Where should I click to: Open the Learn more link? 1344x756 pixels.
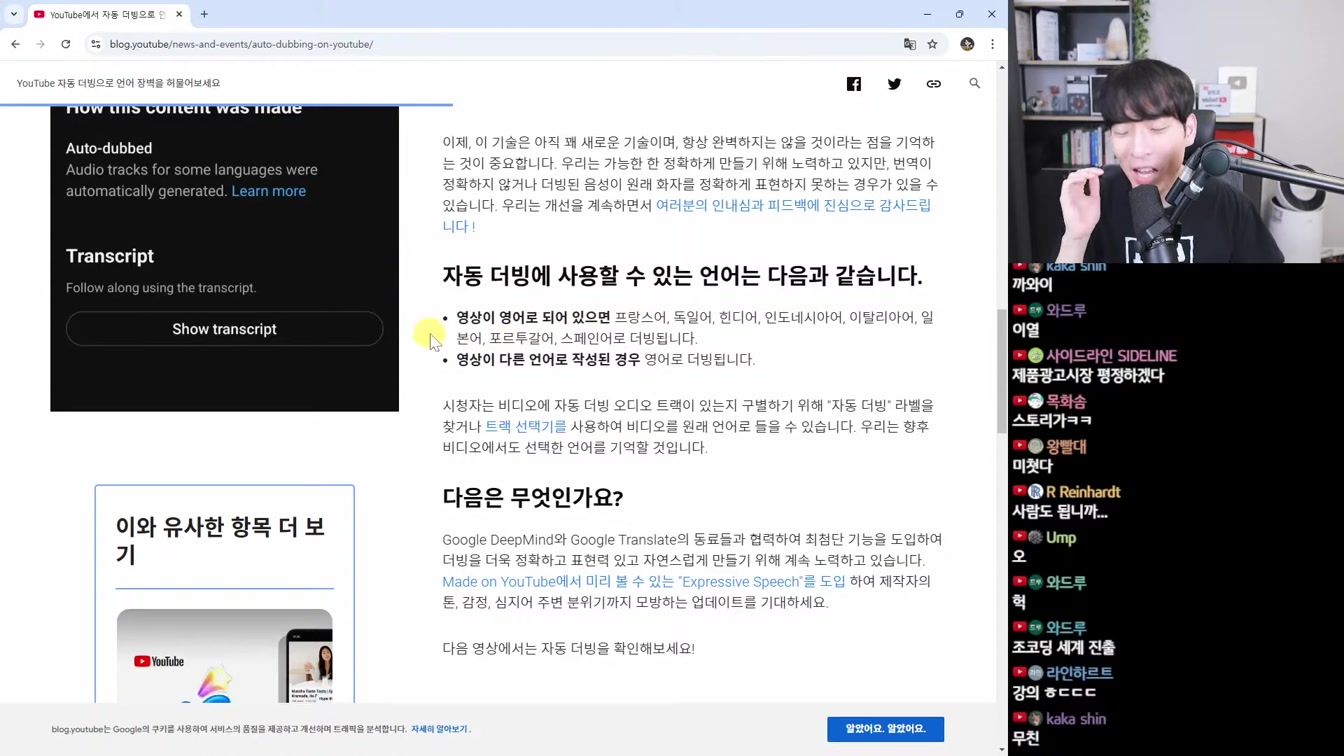pyautogui.click(x=269, y=191)
